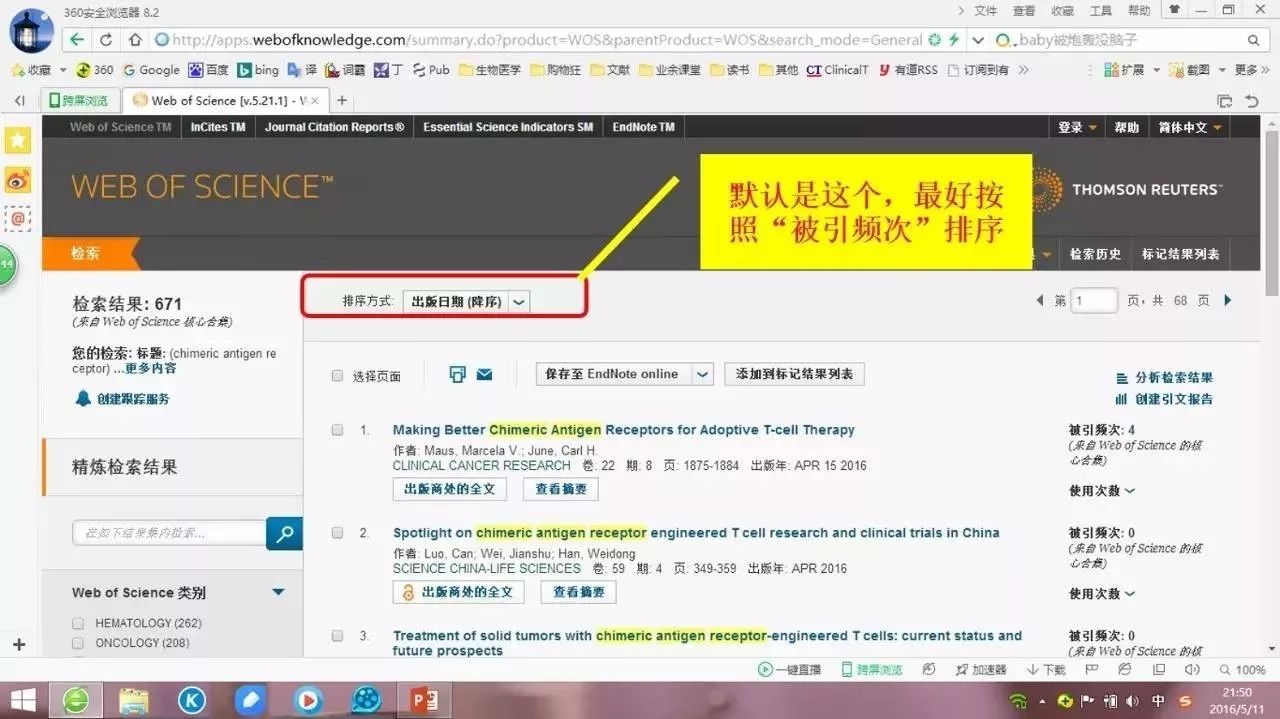Open 'Making Better Chimeric Antigen Receptors' article
Screen dimensions: 1280x719
[623, 430]
